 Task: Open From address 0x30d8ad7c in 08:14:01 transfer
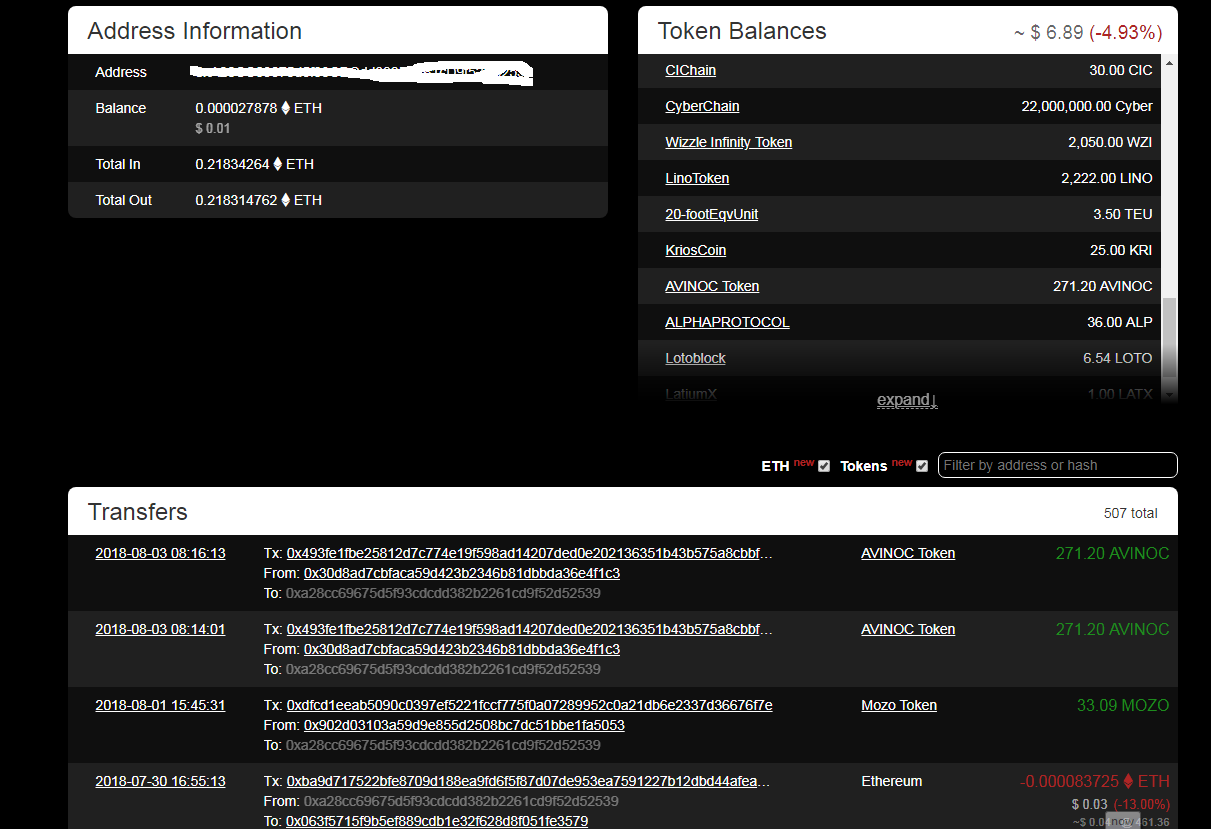(x=462, y=649)
